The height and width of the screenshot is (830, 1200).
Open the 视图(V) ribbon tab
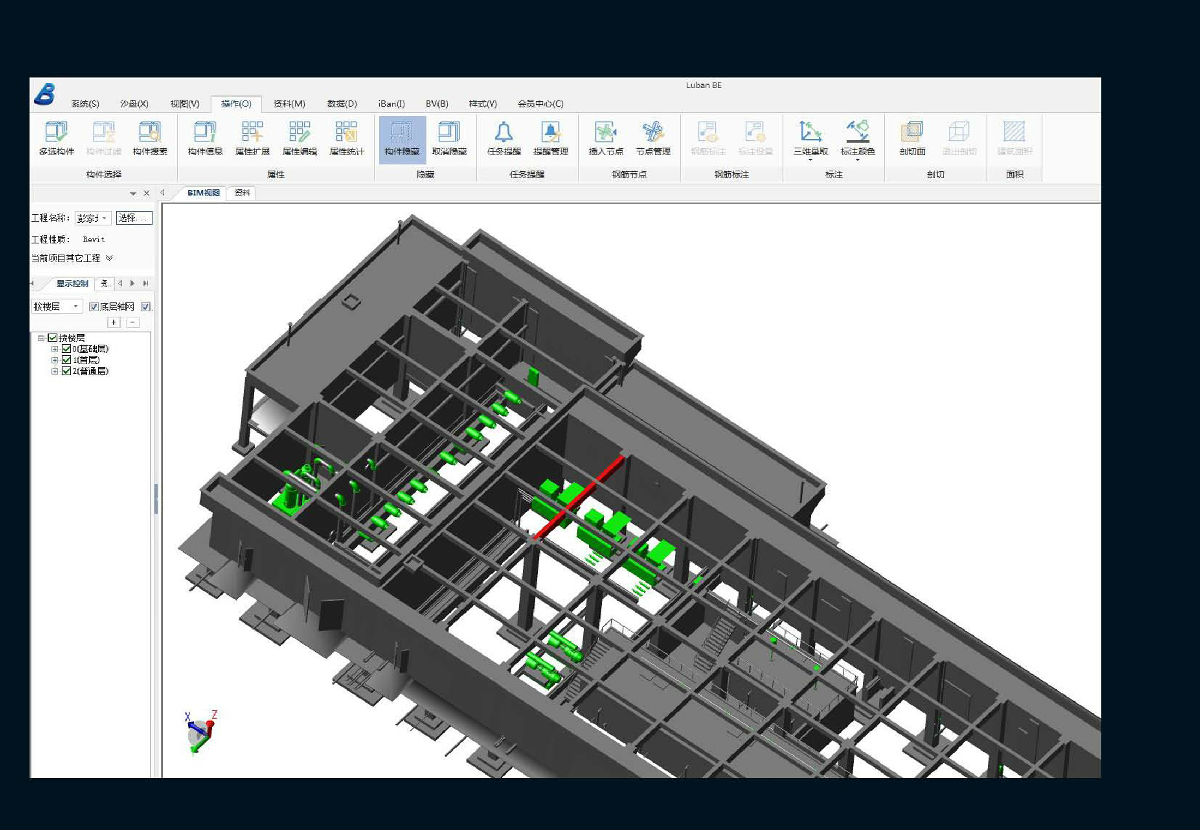185,103
